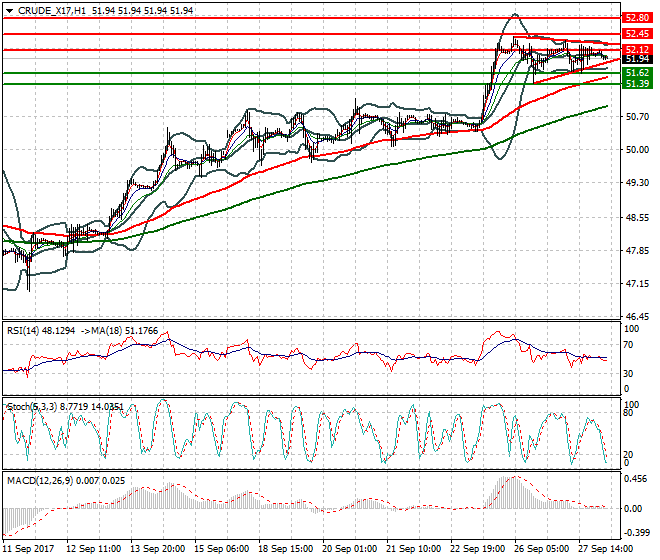Select the 47.15 price scale value
The image size is (660, 560).
point(637,284)
